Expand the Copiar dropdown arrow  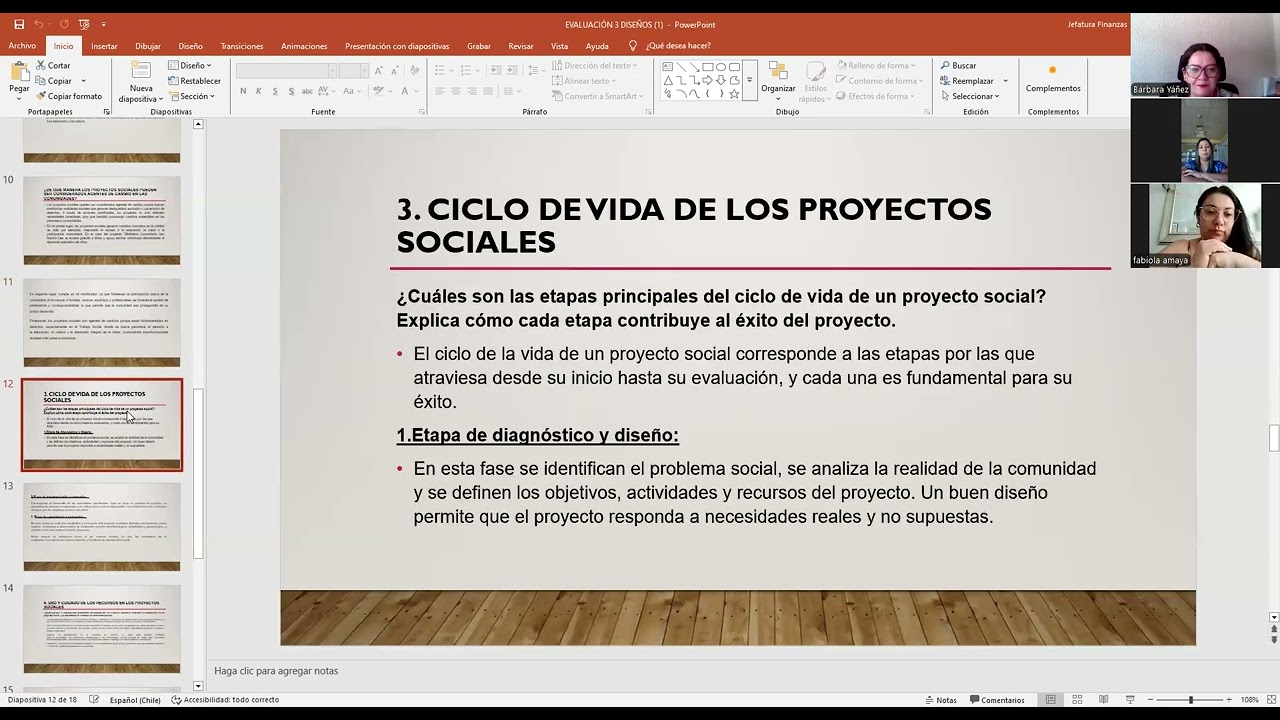click(83, 81)
